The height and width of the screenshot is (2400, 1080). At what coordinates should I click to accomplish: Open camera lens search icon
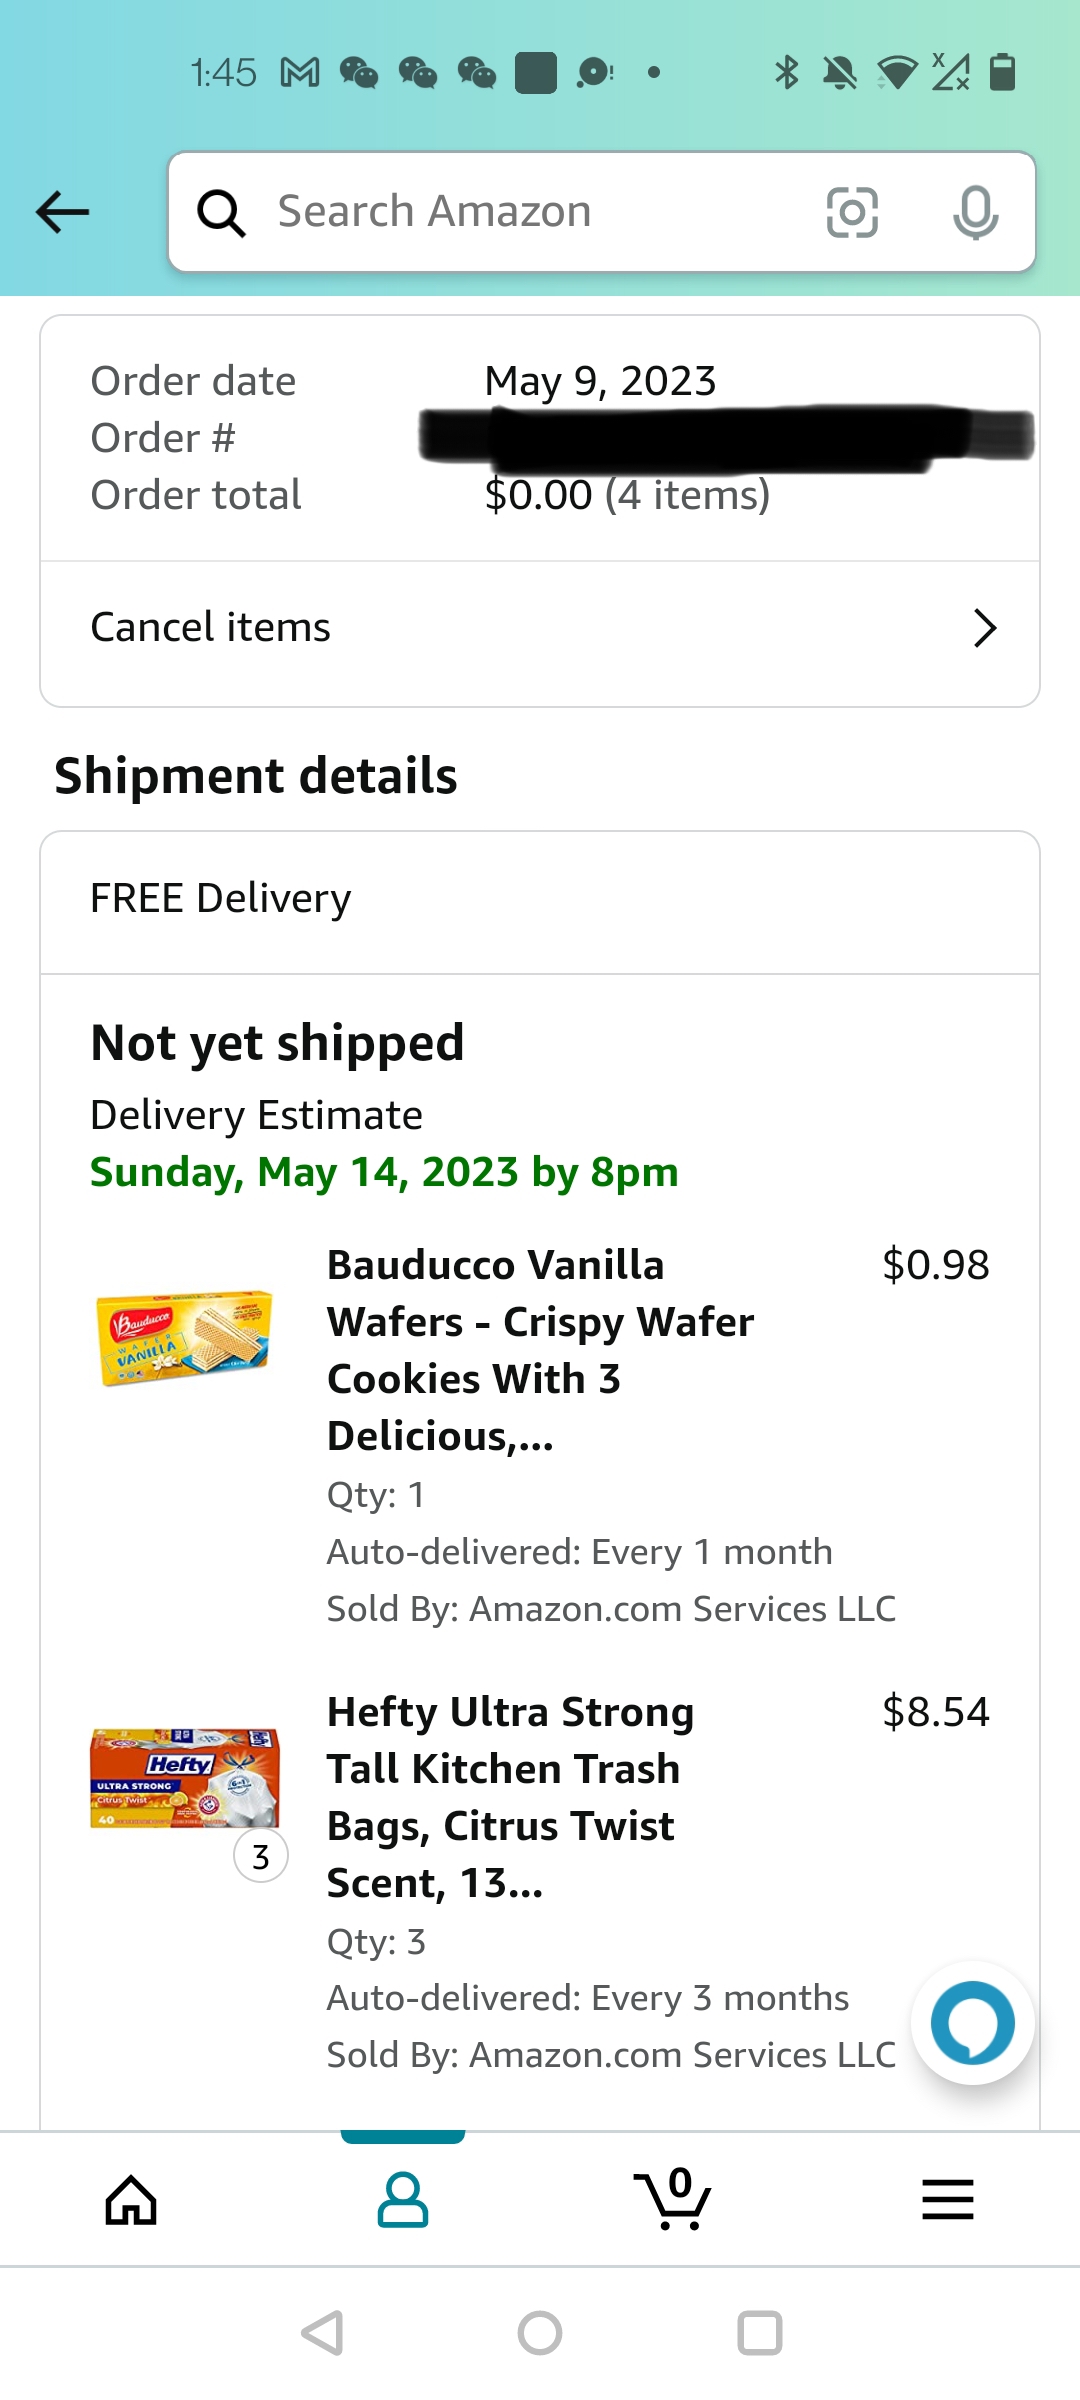click(852, 212)
